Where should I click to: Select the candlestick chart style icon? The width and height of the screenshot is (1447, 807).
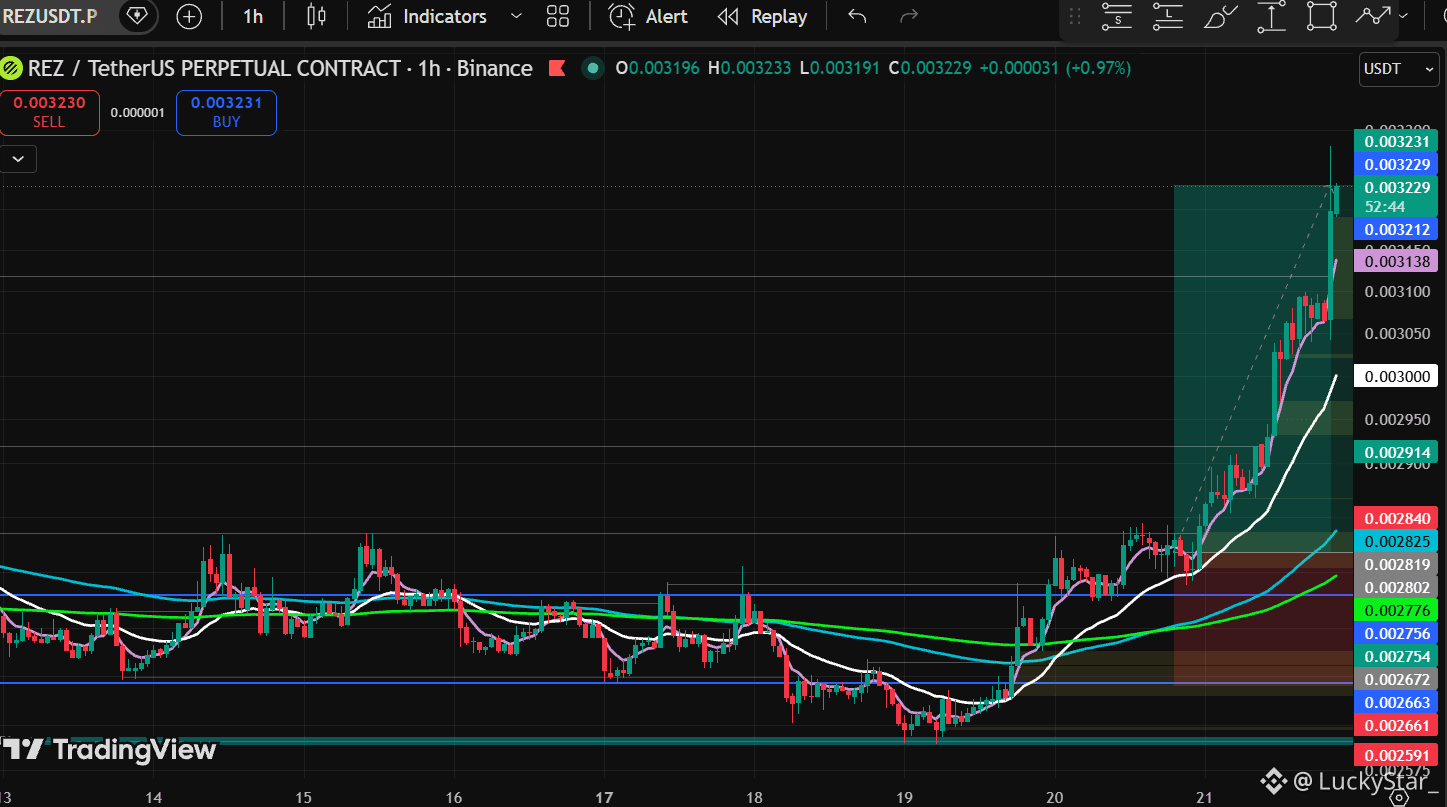point(316,16)
